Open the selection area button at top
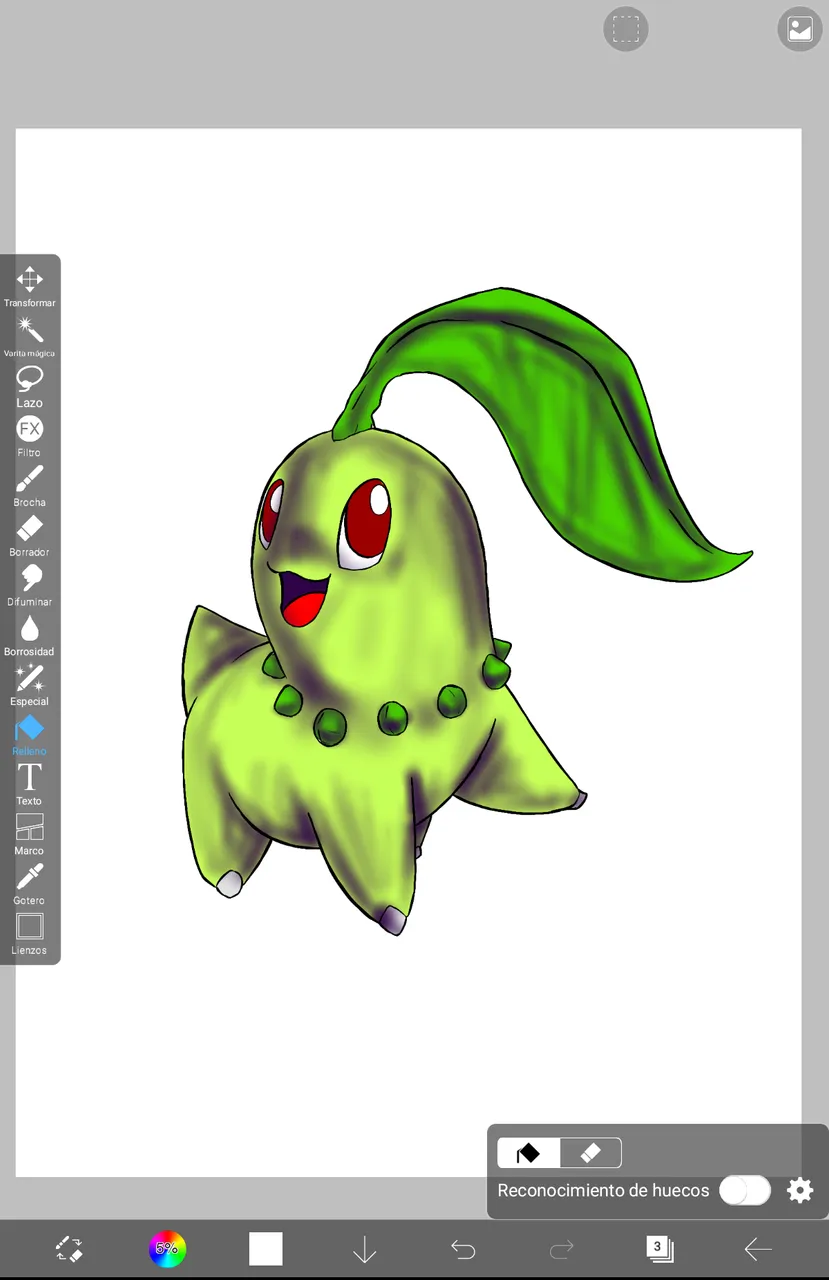This screenshot has width=829, height=1280. tap(626, 29)
